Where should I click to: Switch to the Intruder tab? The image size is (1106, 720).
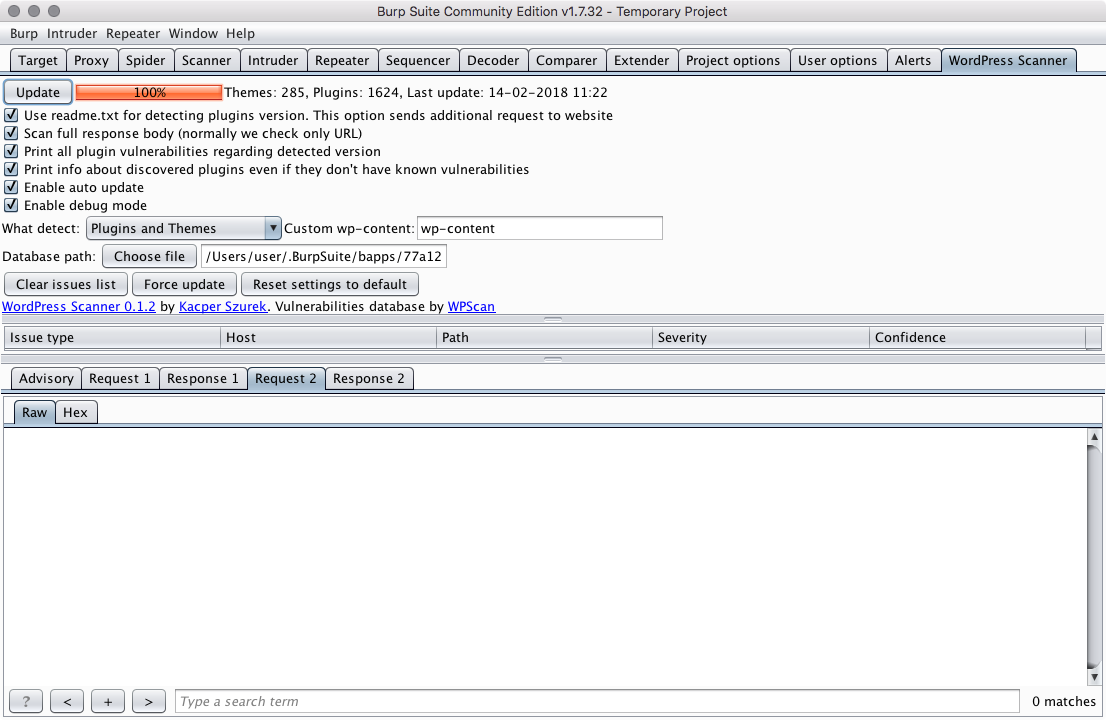tap(273, 61)
